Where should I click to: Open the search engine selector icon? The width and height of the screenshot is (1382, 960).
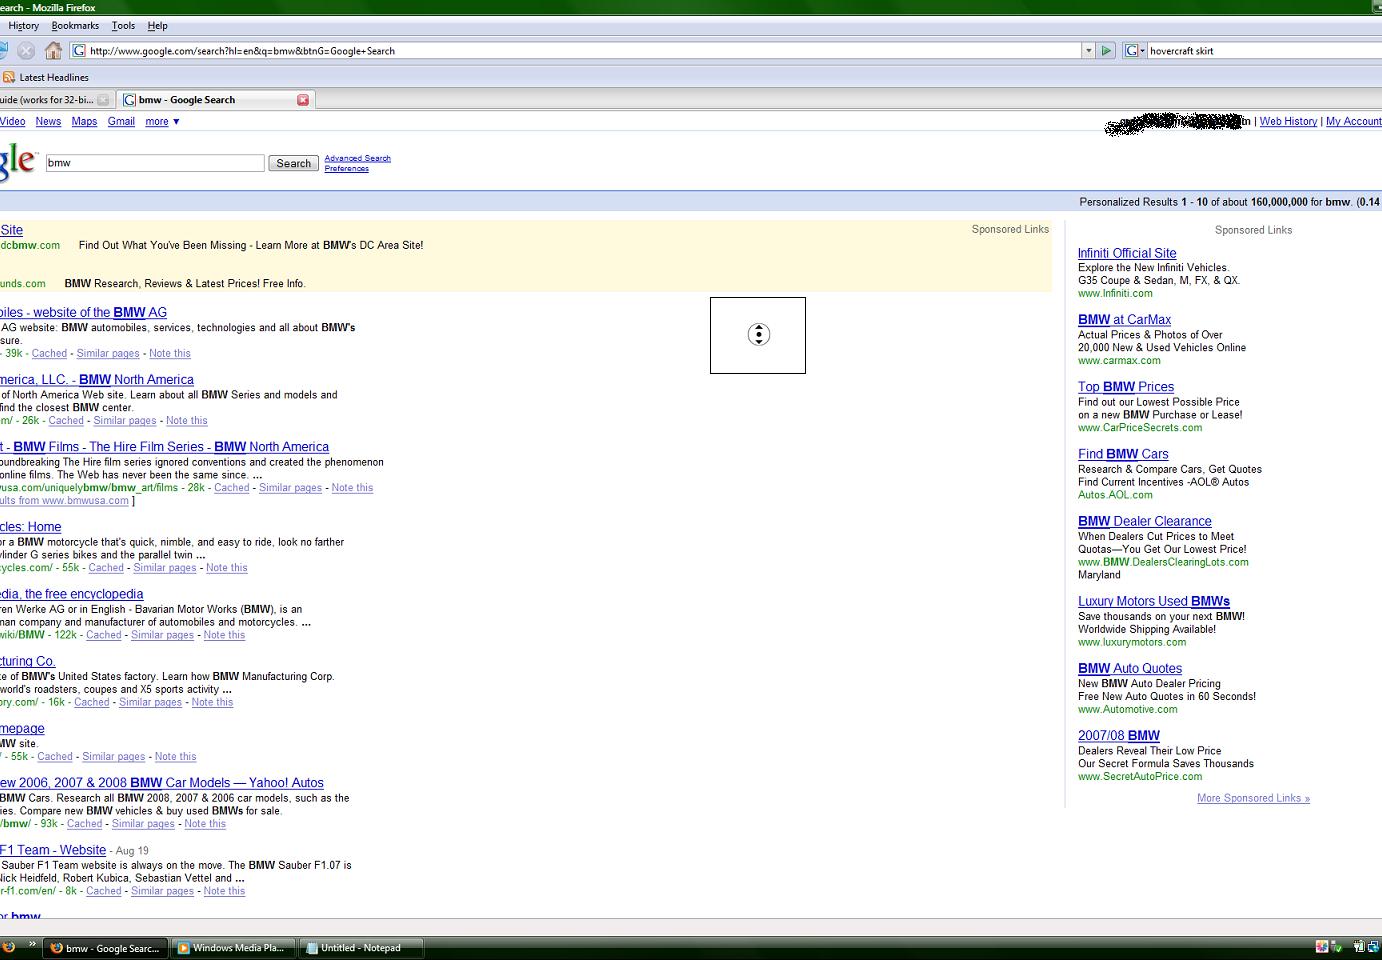tap(1134, 50)
